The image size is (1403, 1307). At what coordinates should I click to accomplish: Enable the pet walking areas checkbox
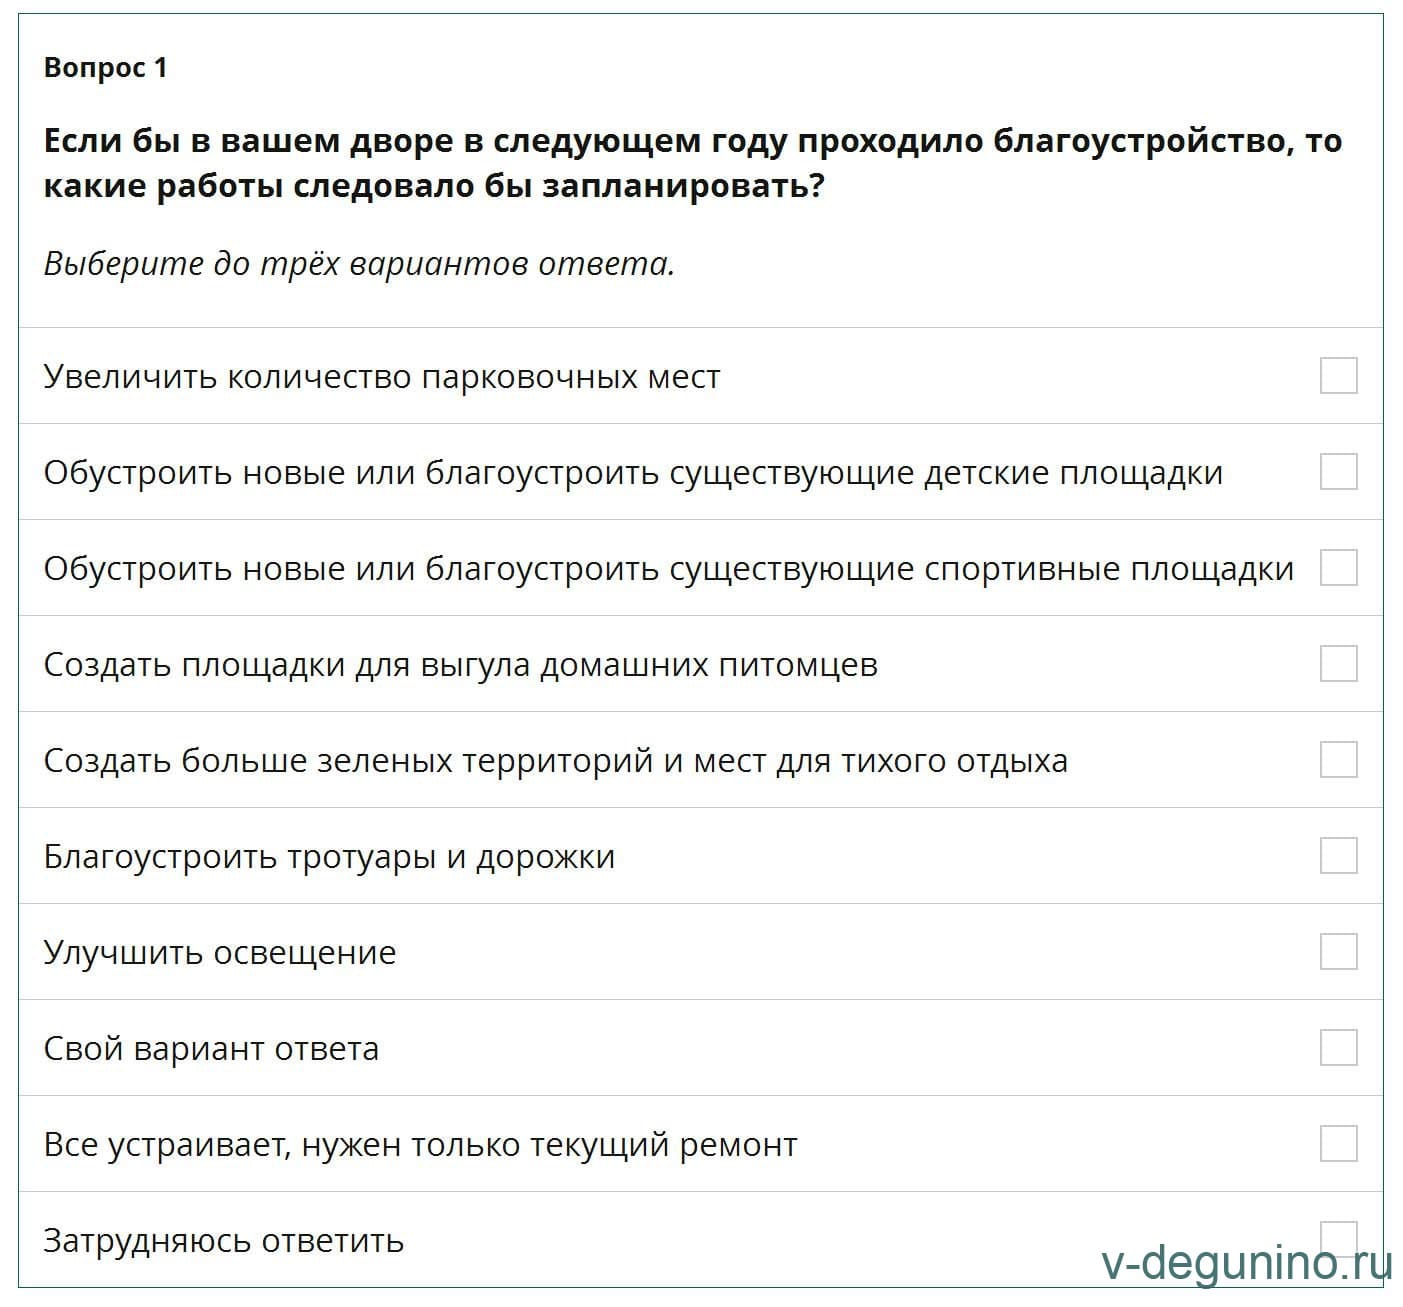click(1338, 664)
